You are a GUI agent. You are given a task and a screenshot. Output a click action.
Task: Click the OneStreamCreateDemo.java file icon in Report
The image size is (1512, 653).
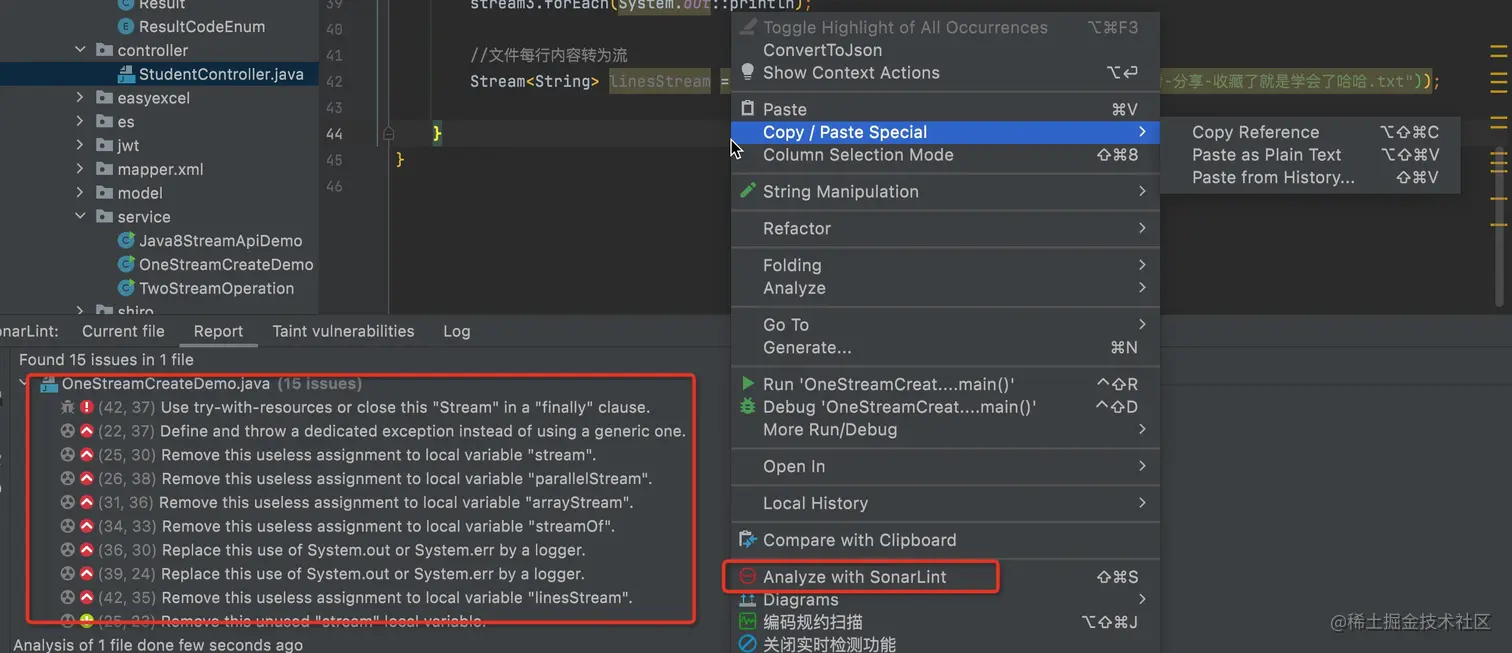(48, 384)
